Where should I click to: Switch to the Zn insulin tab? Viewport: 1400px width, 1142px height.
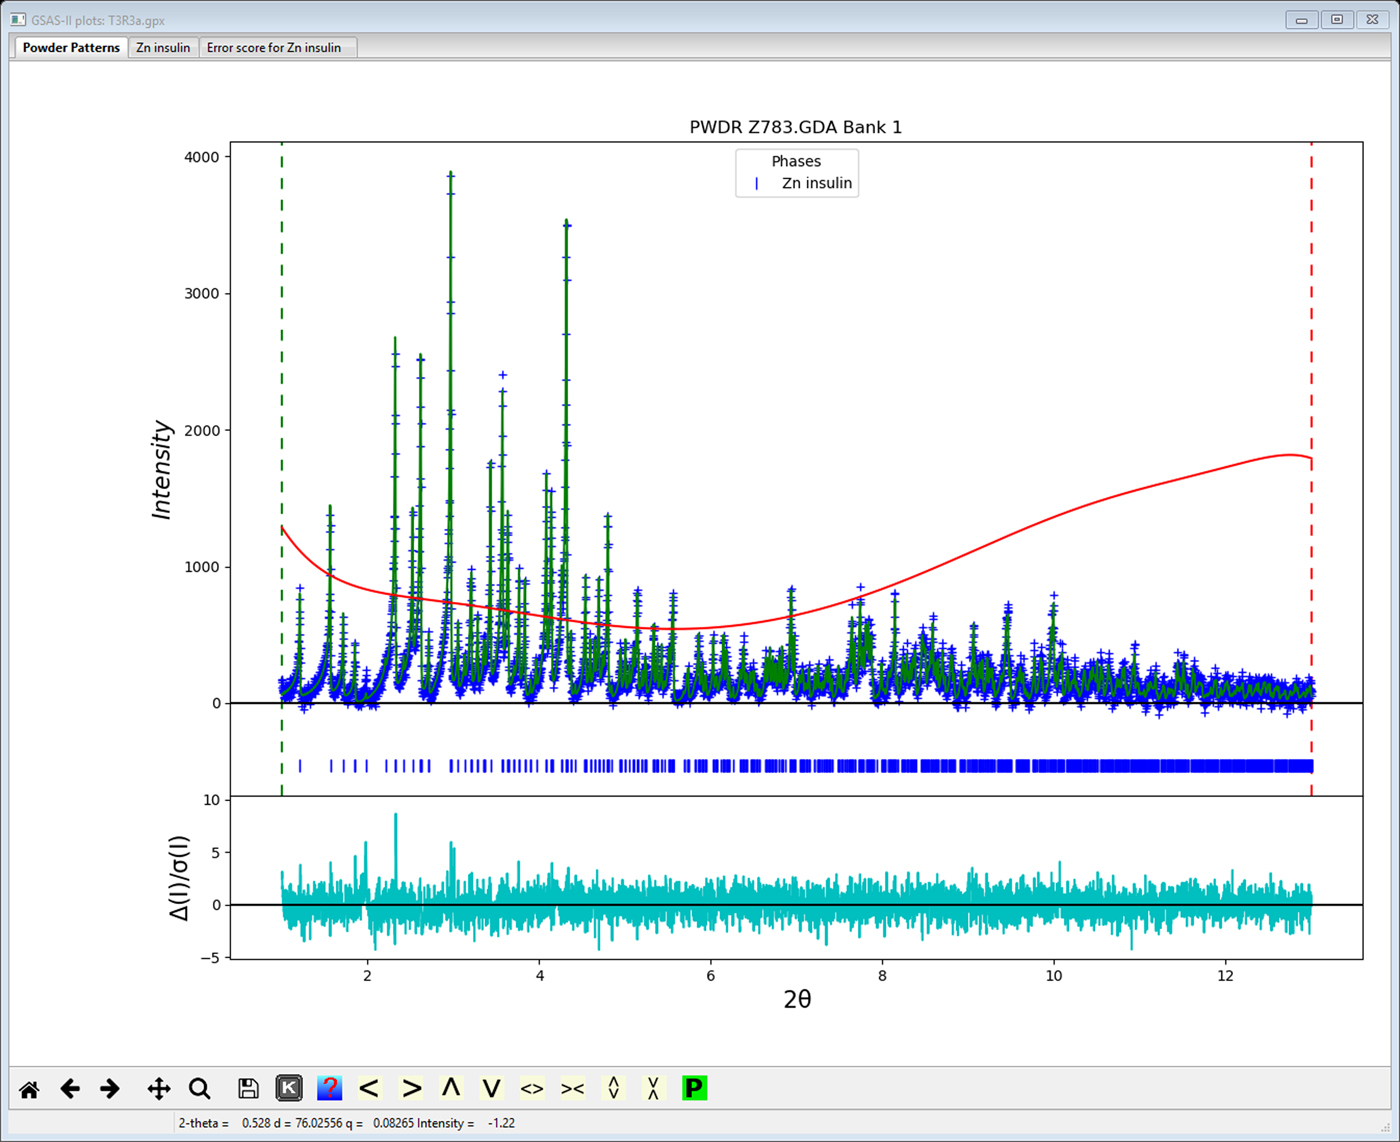coord(163,47)
